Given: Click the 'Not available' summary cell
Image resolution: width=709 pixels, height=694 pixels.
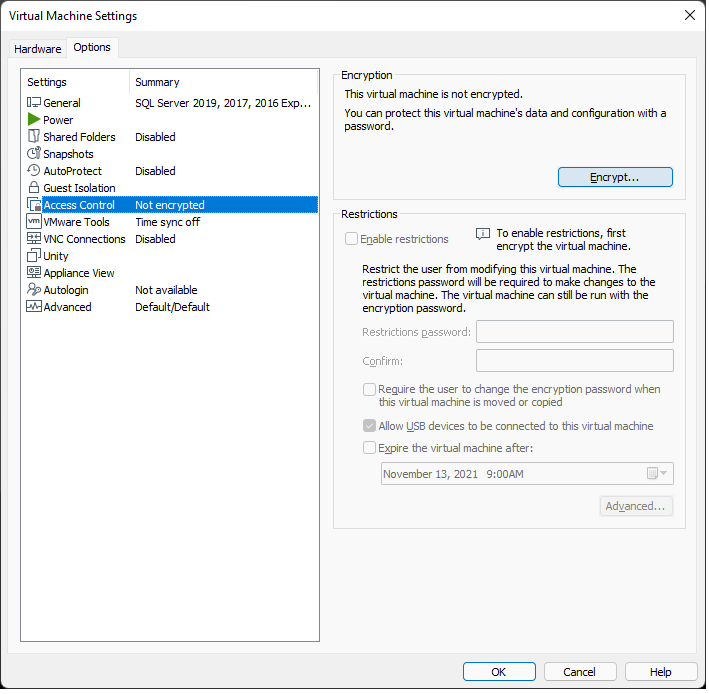Looking at the screenshot, I should 167,291.
